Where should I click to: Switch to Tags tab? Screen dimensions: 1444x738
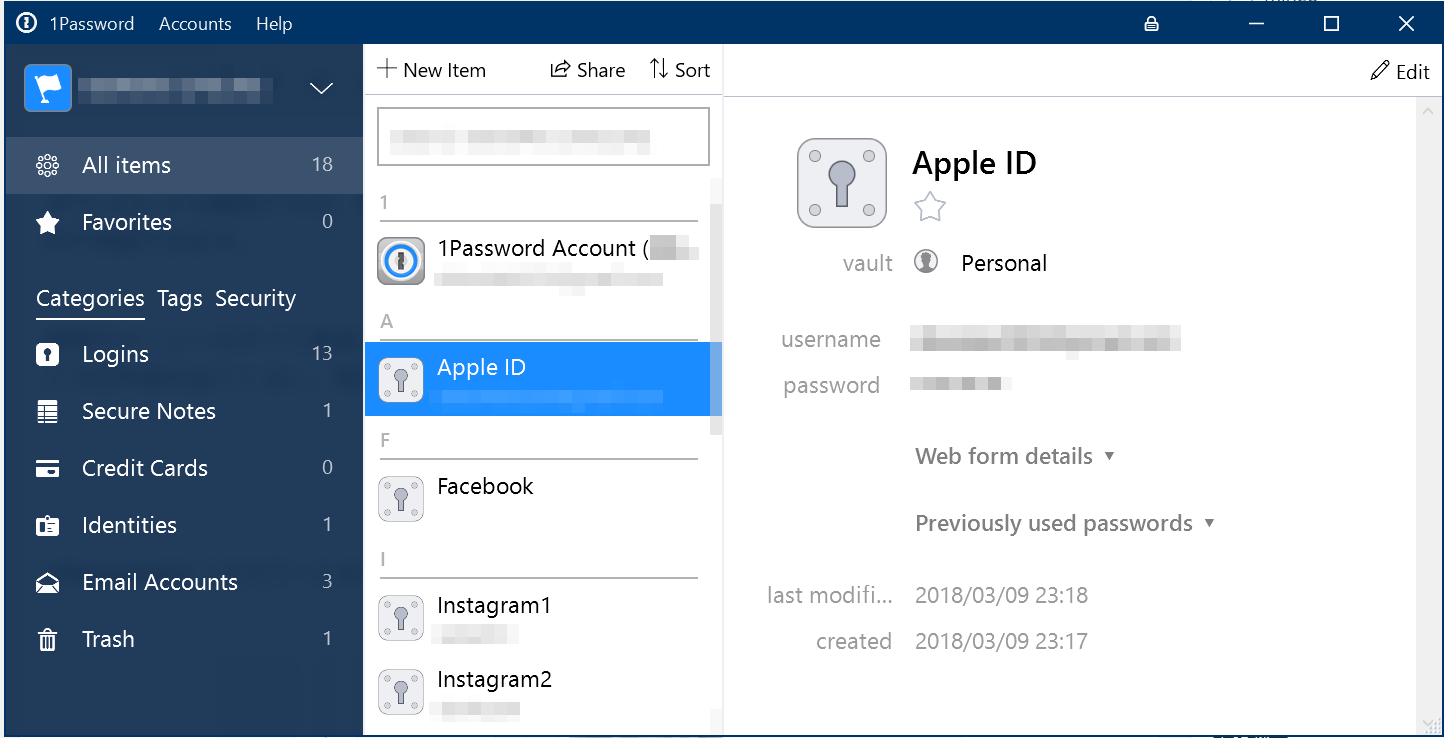pyautogui.click(x=180, y=299)
